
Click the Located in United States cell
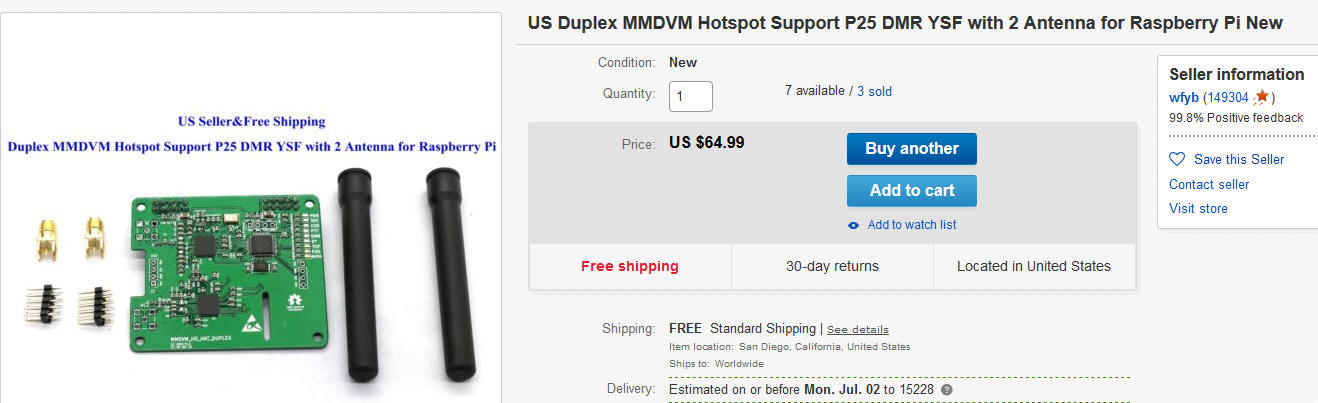click(1033, 266)
